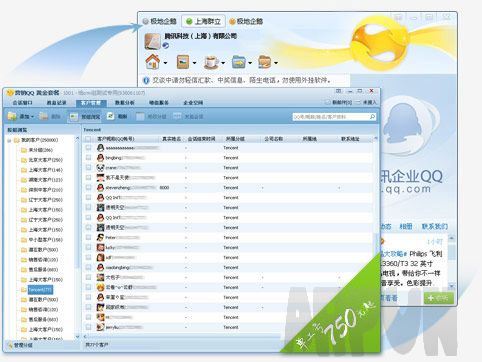Click the coffee cup icon in the enterprise QQ window
This screenshot has width=482, height=362.
point(211,62)
